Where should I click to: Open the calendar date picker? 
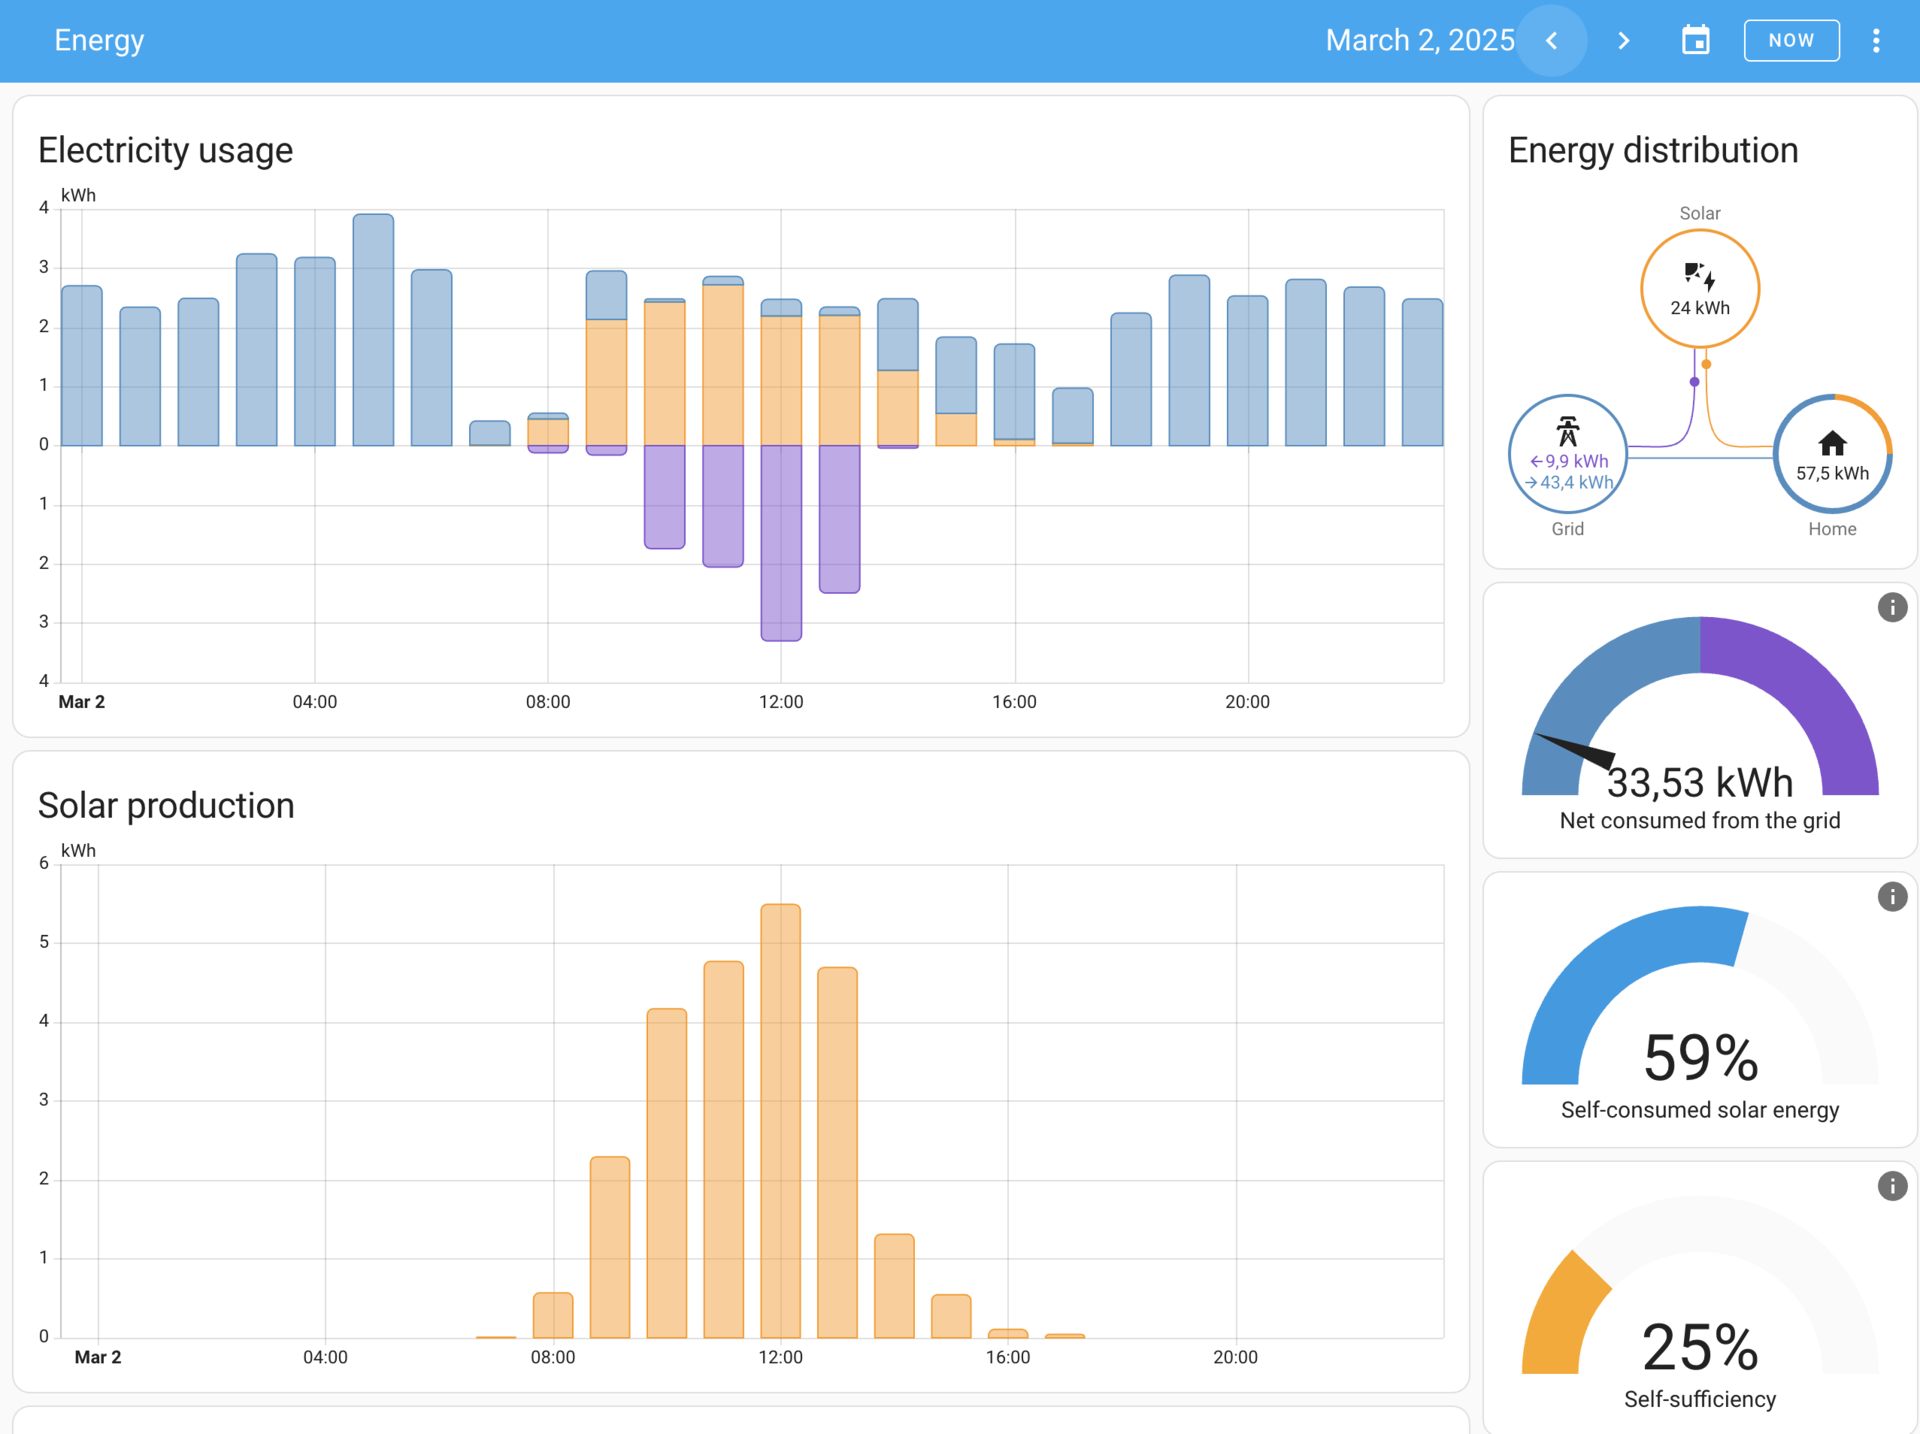point(1696,41)
